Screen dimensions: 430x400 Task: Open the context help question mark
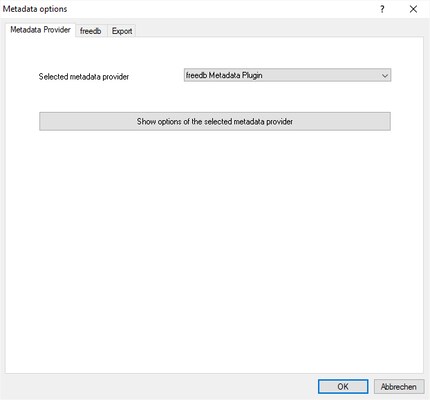coord(382,9)
